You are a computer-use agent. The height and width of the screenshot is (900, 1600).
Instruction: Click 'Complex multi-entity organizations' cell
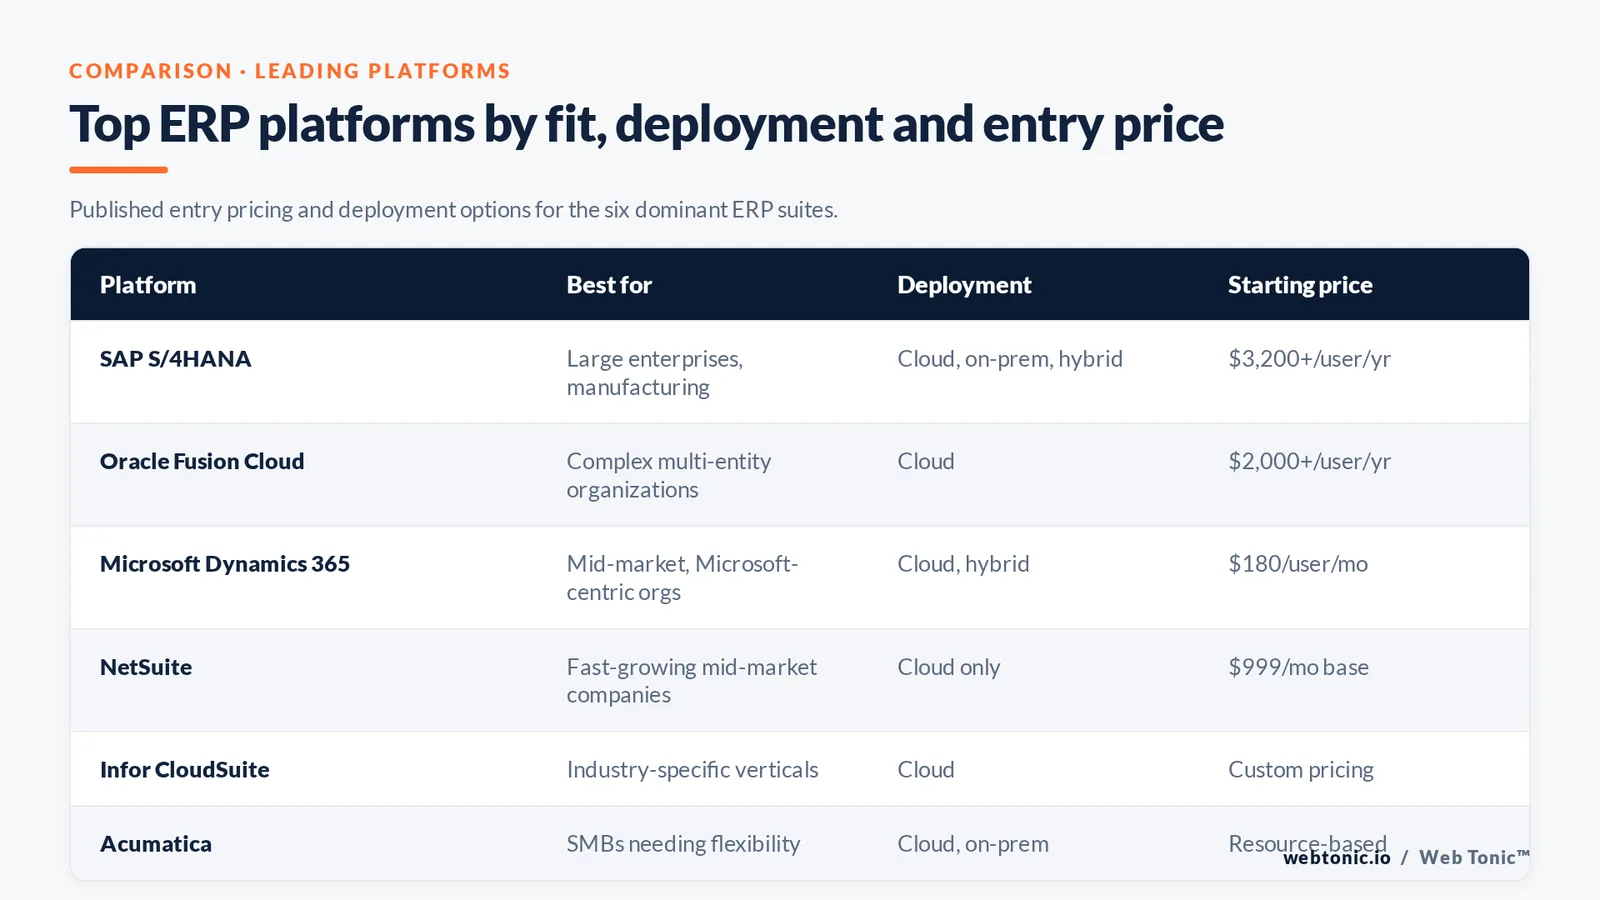pyautogui.click(x=669, y=476)
